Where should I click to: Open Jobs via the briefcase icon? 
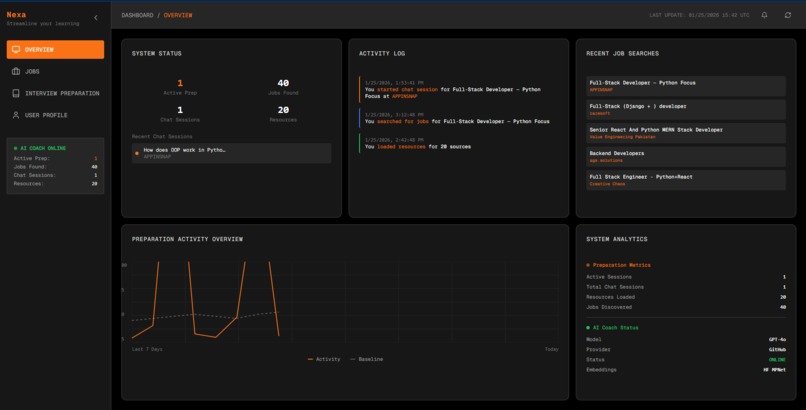point(16,71)
